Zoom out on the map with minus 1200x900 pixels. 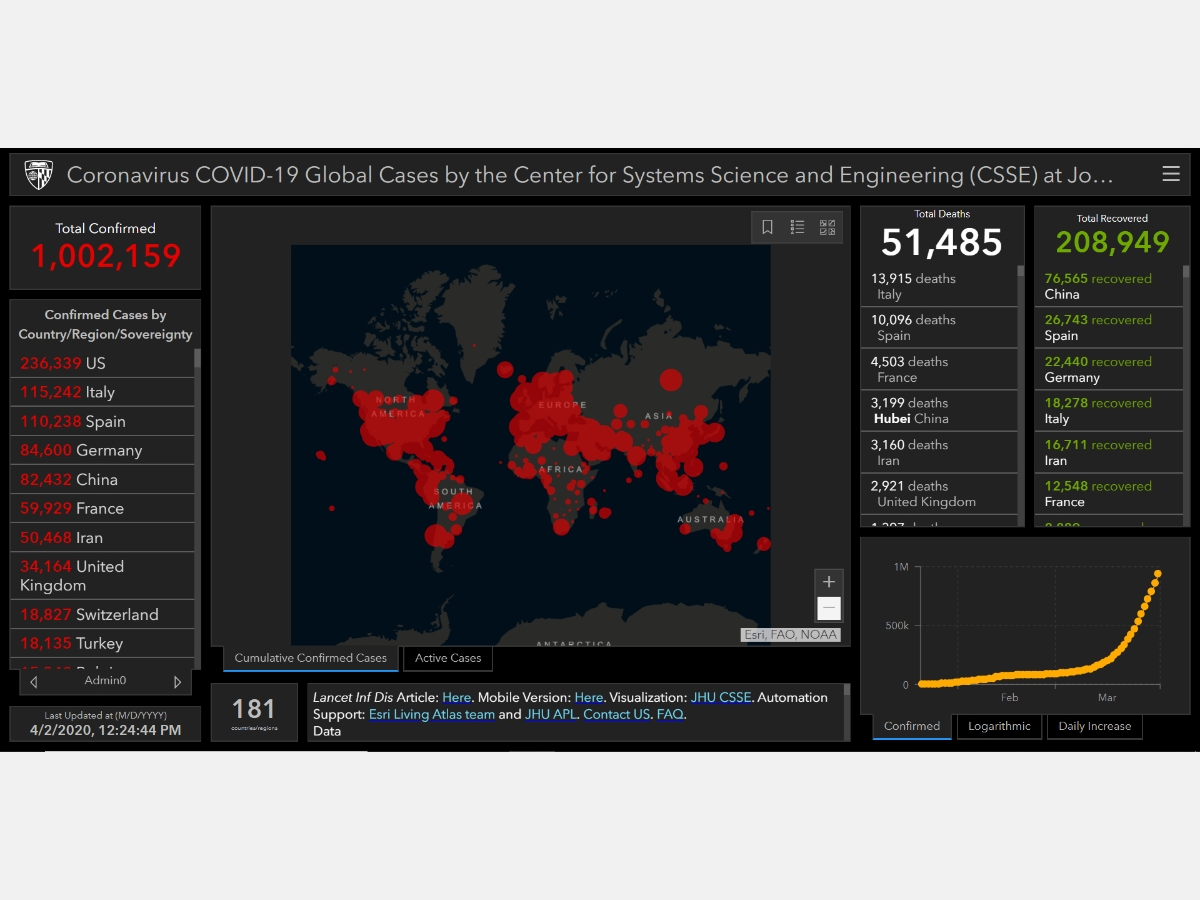pos(828,608)
